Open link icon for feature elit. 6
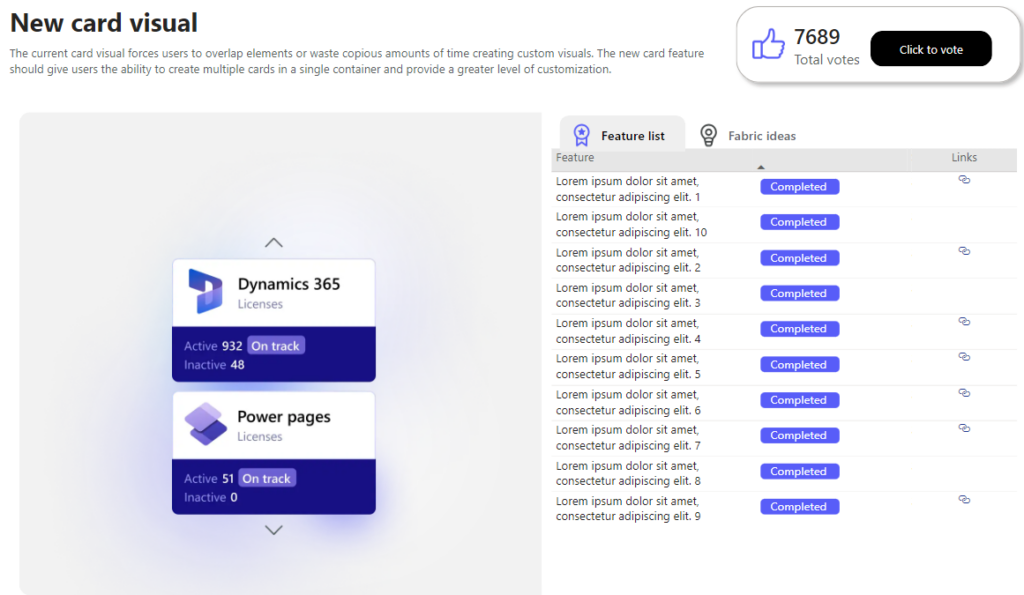1024x595 pixels. (964, 393)
